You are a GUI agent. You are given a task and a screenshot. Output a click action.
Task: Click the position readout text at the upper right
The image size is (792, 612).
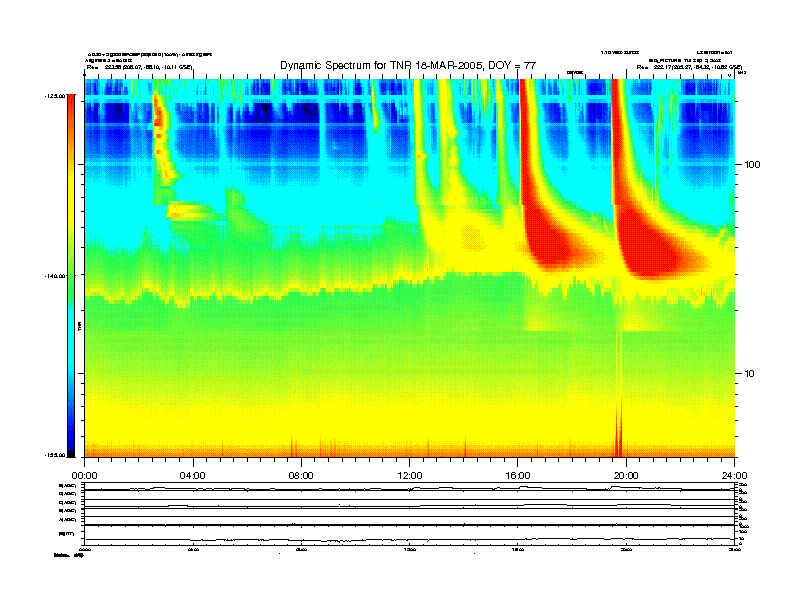[x=689, y=67]
